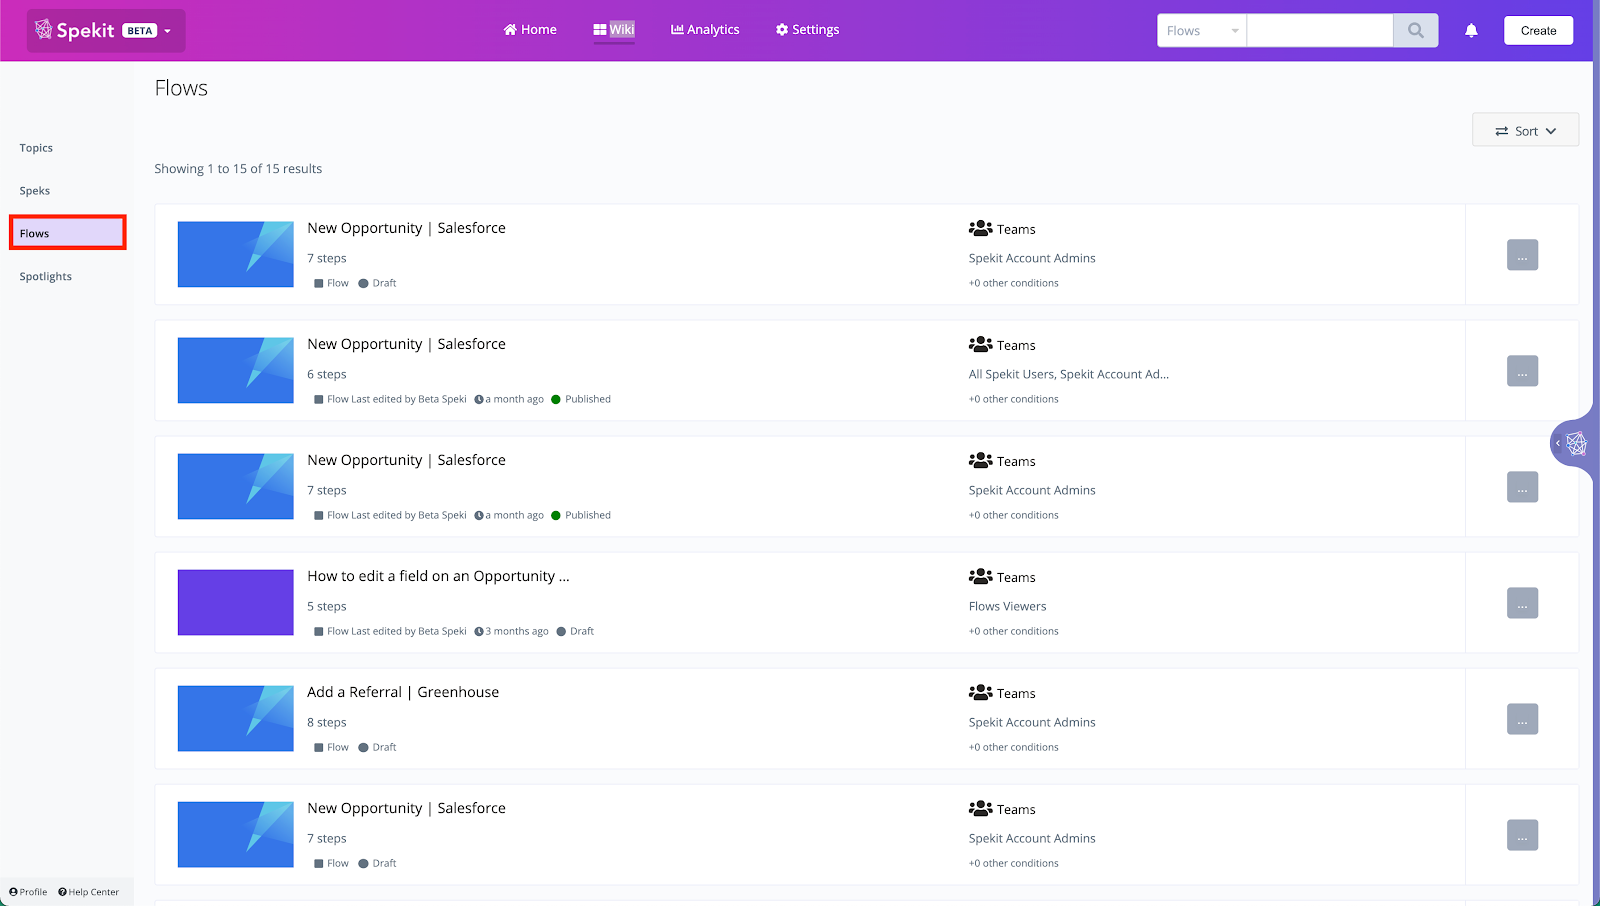Open Analytics in the top navigation
The image size is (1600, 906).
[x=705, y=30]
